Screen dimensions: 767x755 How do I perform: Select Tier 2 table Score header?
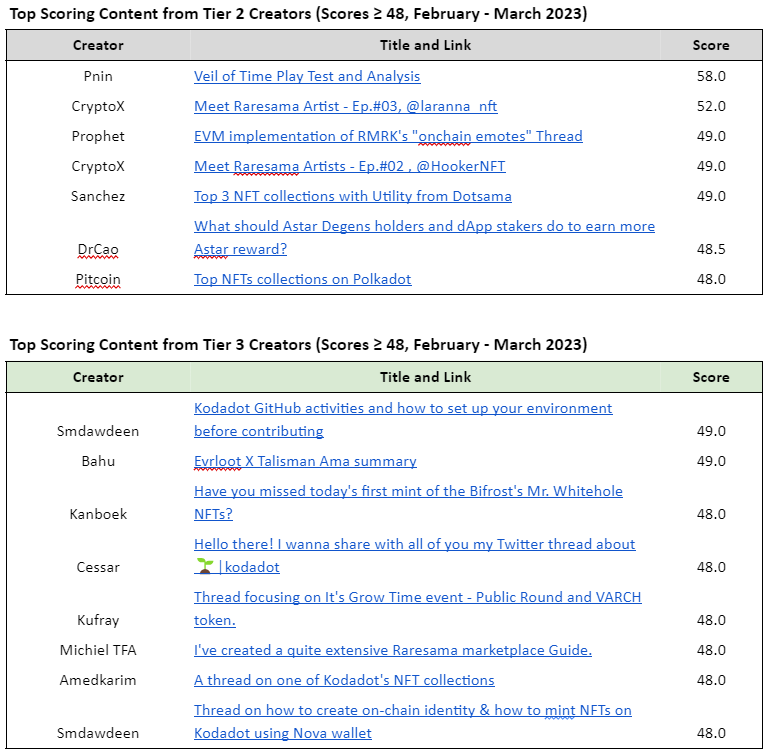click(711, 46)
